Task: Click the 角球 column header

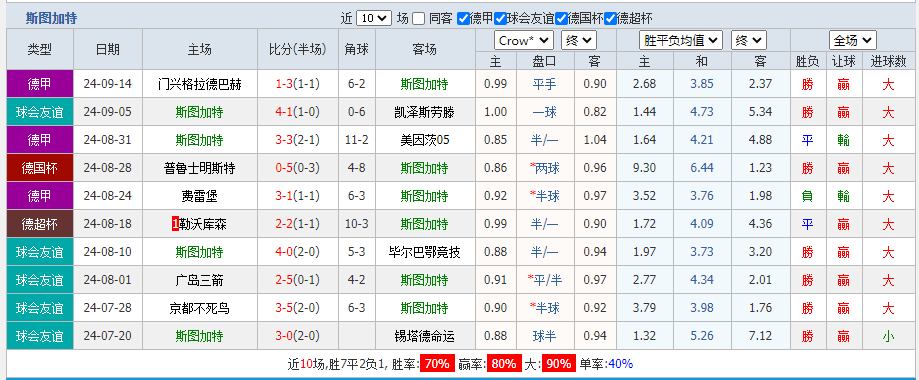Action: point(356,50)
